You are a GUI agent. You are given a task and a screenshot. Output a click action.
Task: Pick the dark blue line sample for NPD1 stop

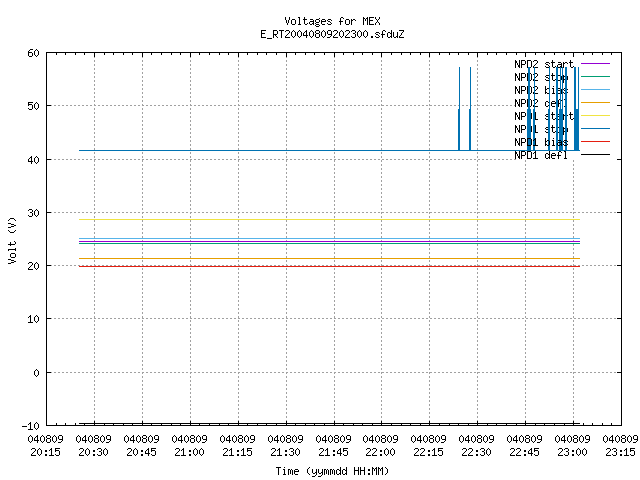(x=595, y=129)
